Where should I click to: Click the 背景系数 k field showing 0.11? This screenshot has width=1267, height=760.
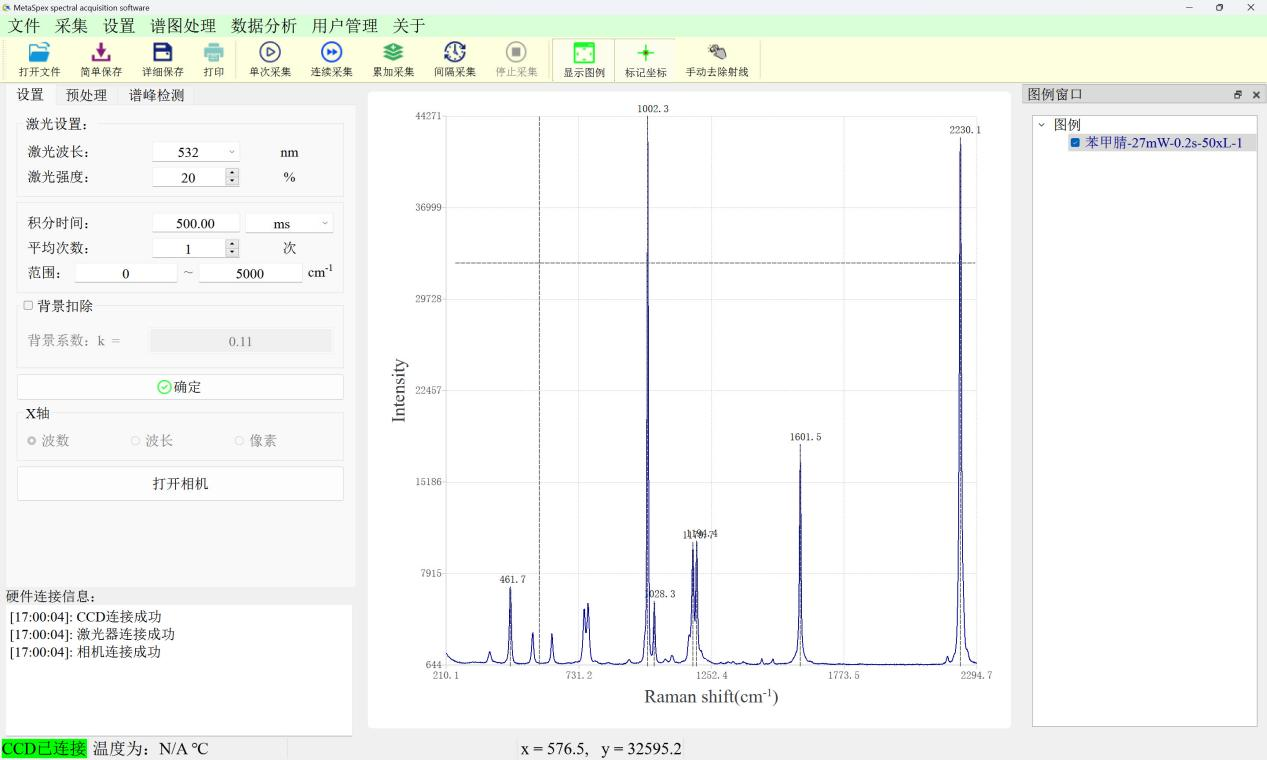[240, 341]
